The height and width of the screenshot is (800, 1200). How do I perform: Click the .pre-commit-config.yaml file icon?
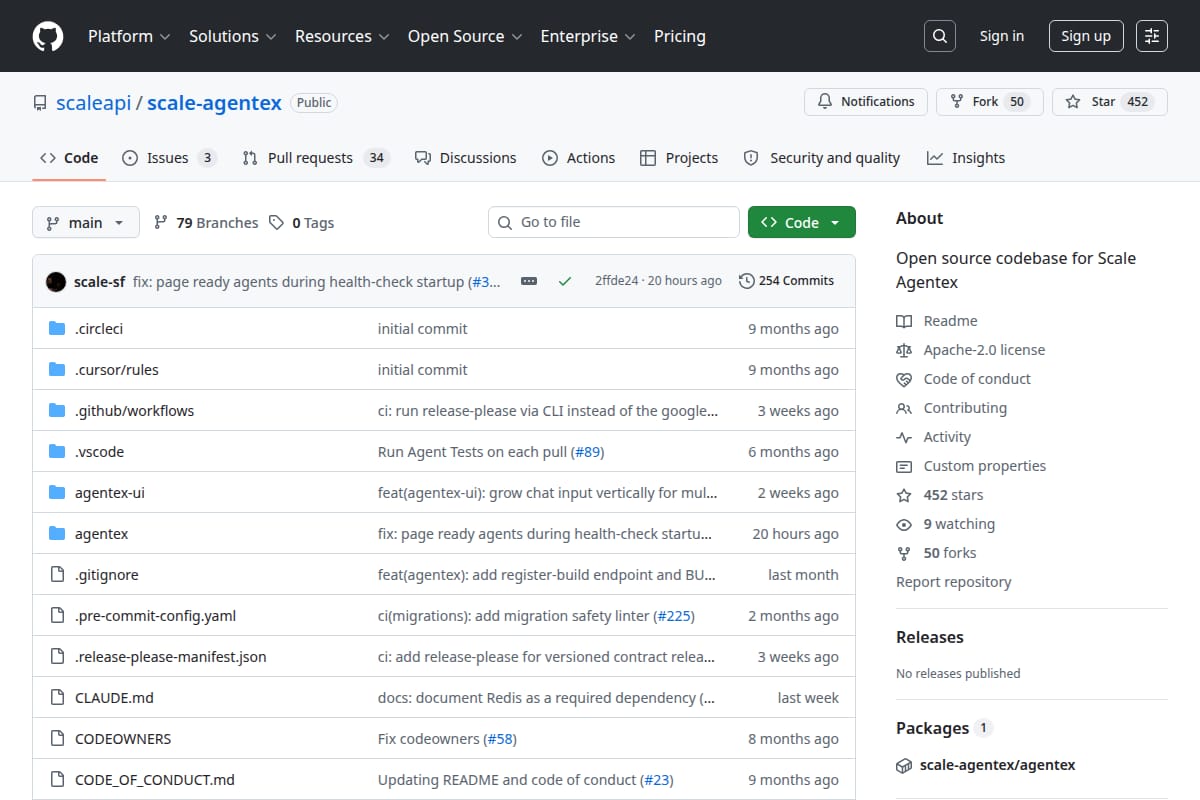point(57,616)
